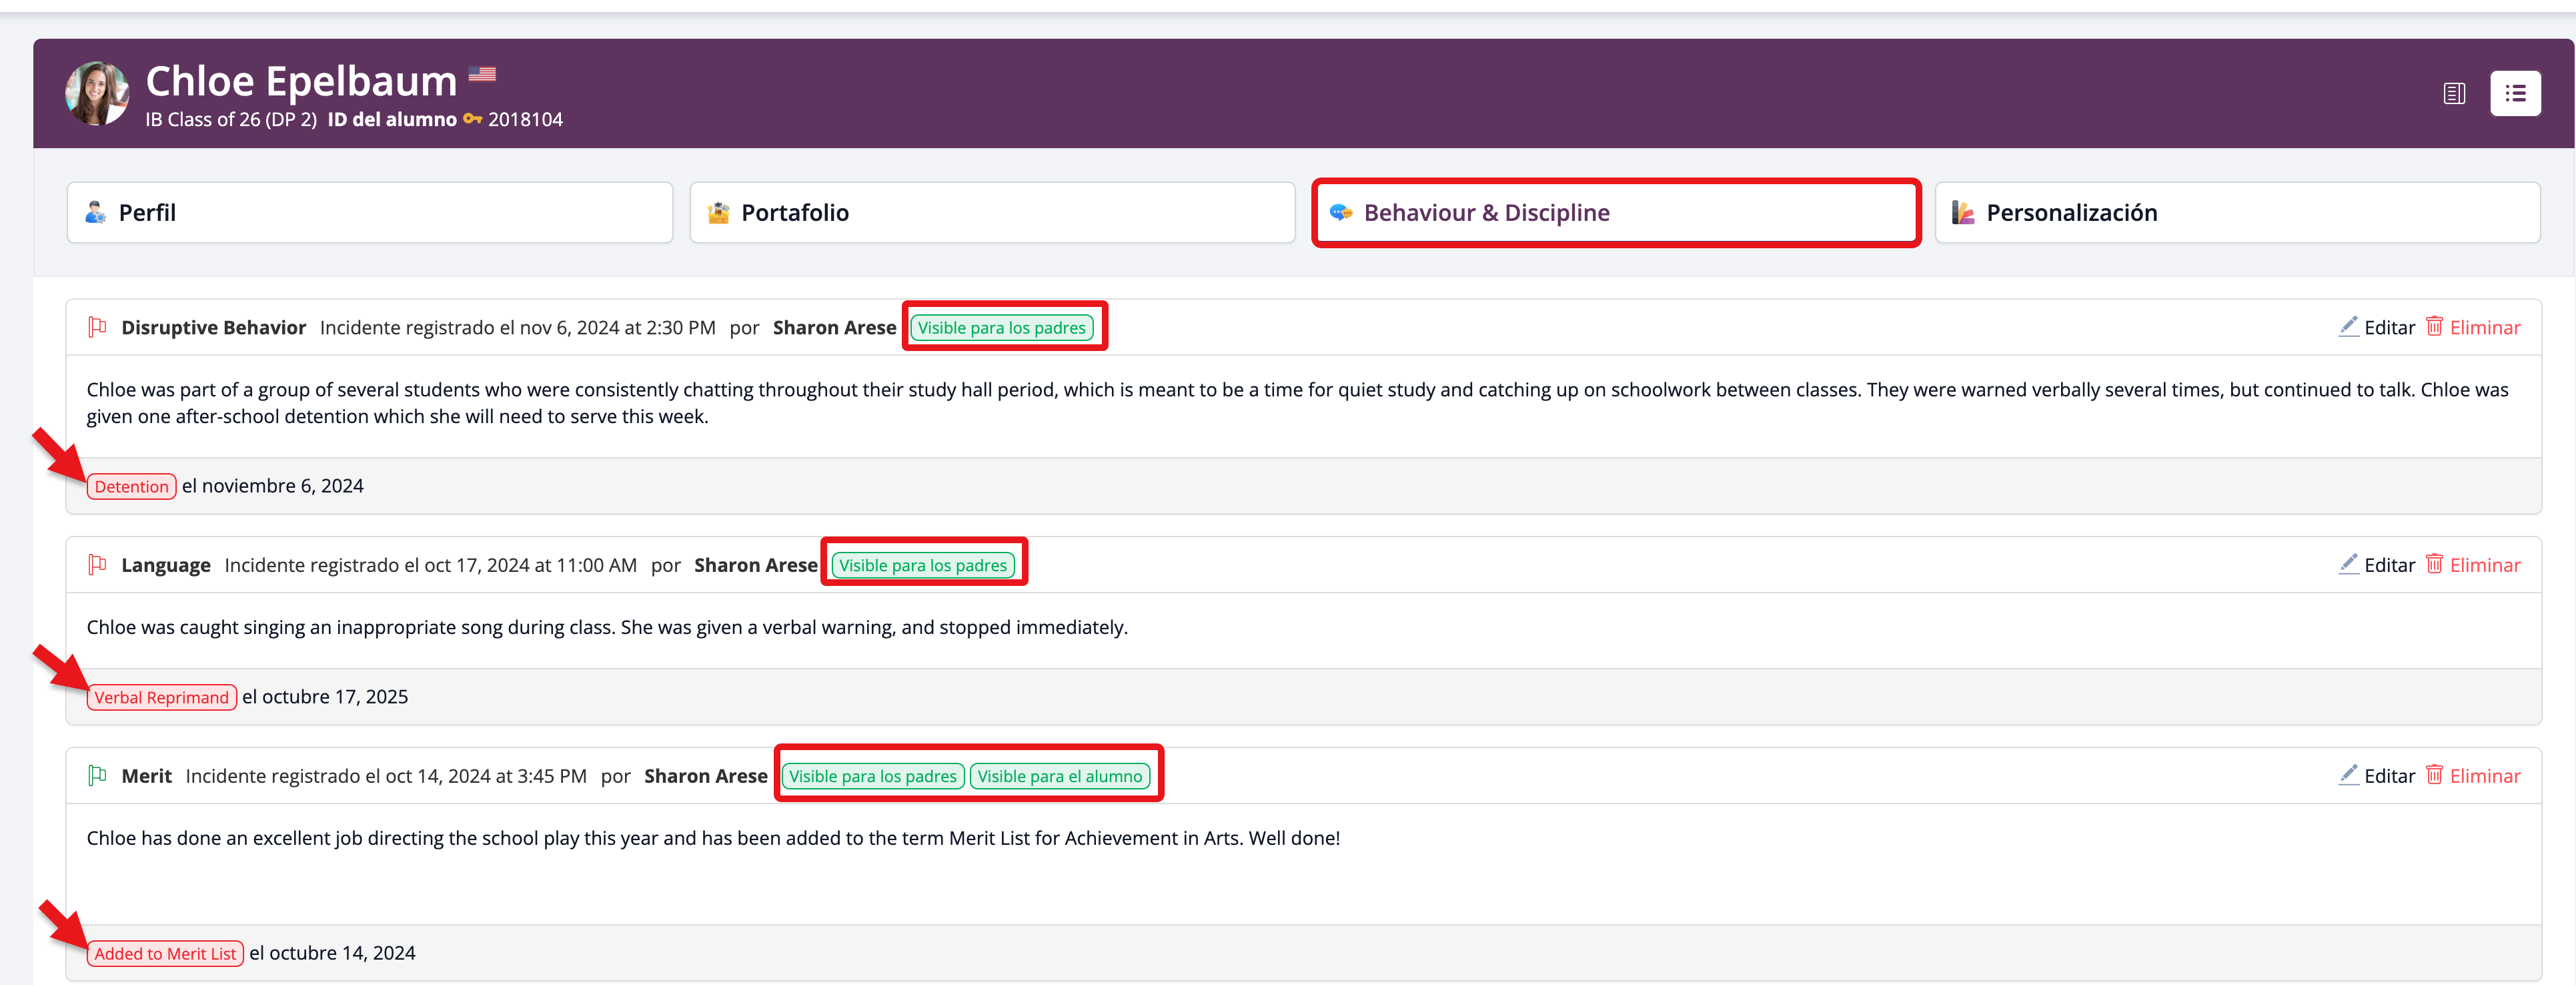Screen dimensions: 2576x985
Task: Click the student ID key icon
Action: click(472, 120)
